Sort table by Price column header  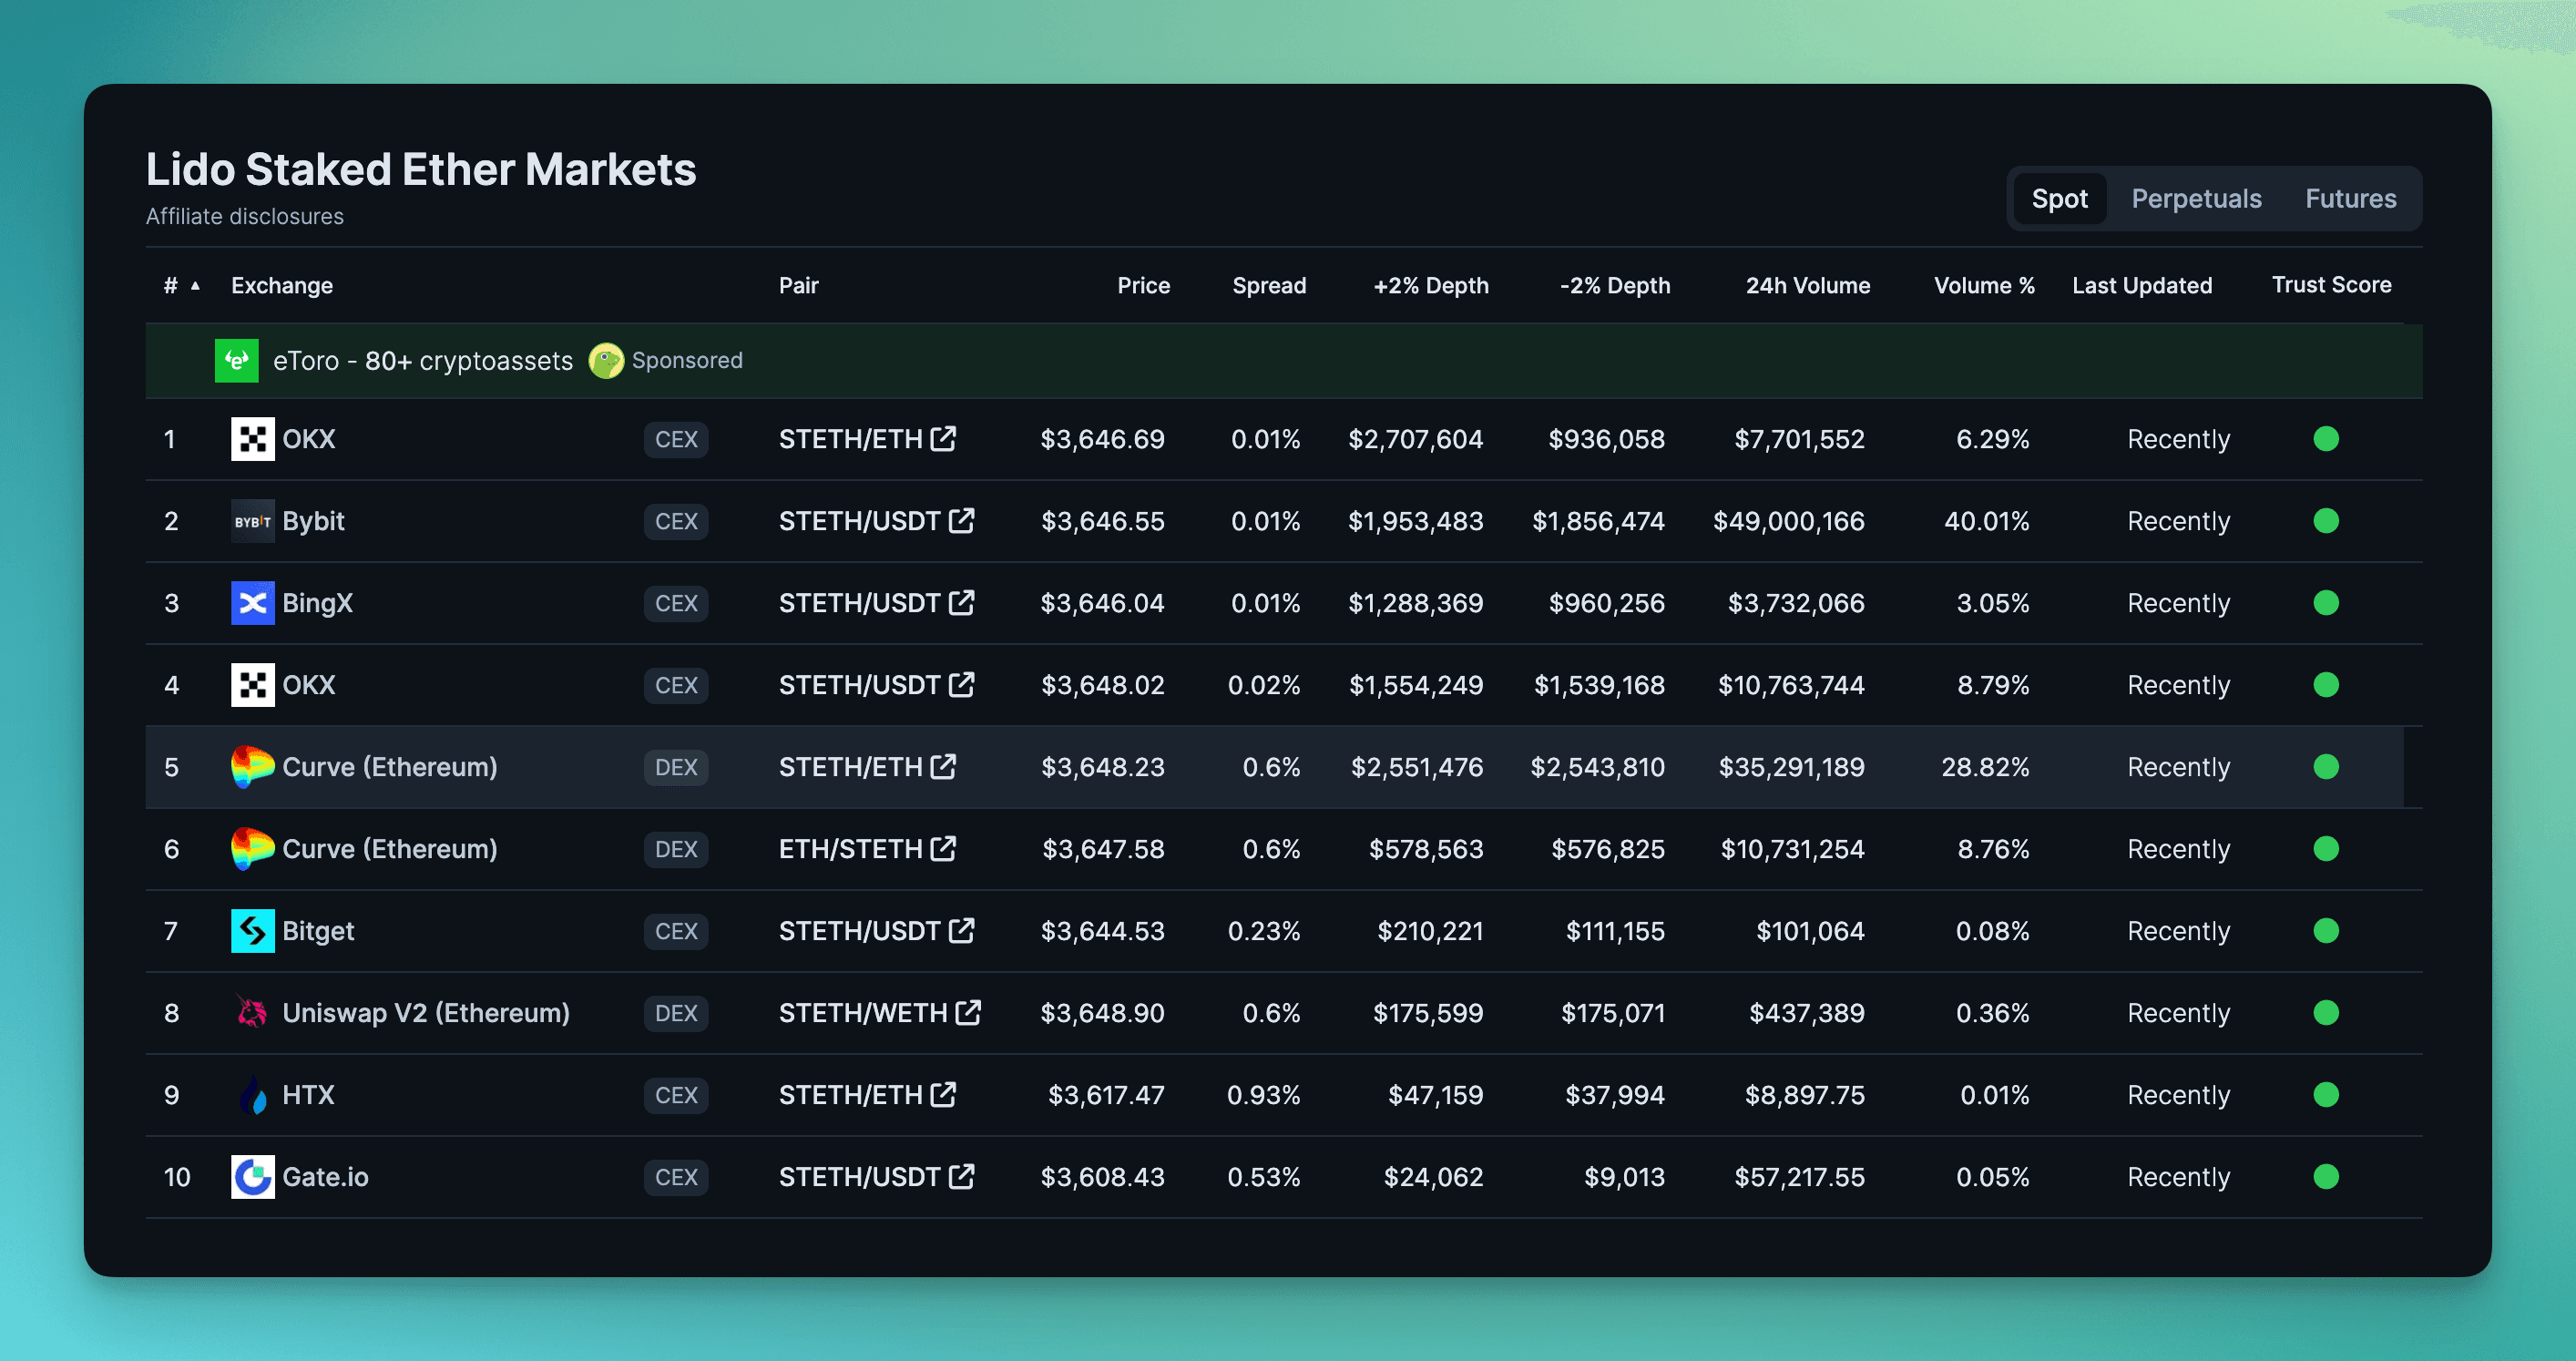pos(1143,285)
